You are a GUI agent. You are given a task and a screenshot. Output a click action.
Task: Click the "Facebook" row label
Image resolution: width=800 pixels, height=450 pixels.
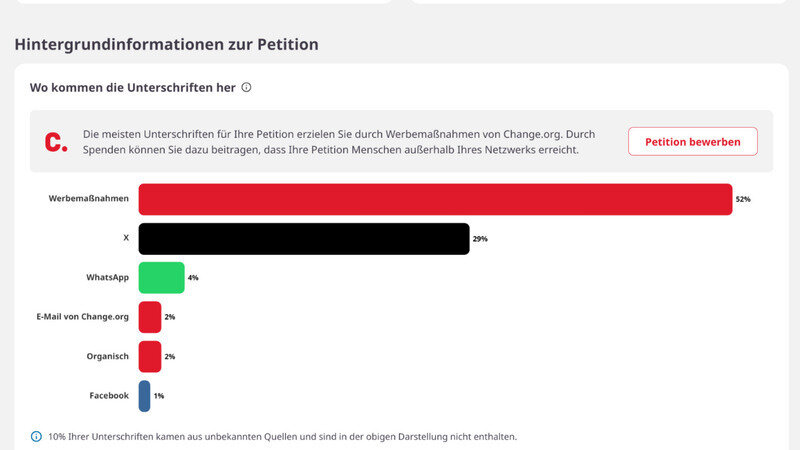coord(109,396)
